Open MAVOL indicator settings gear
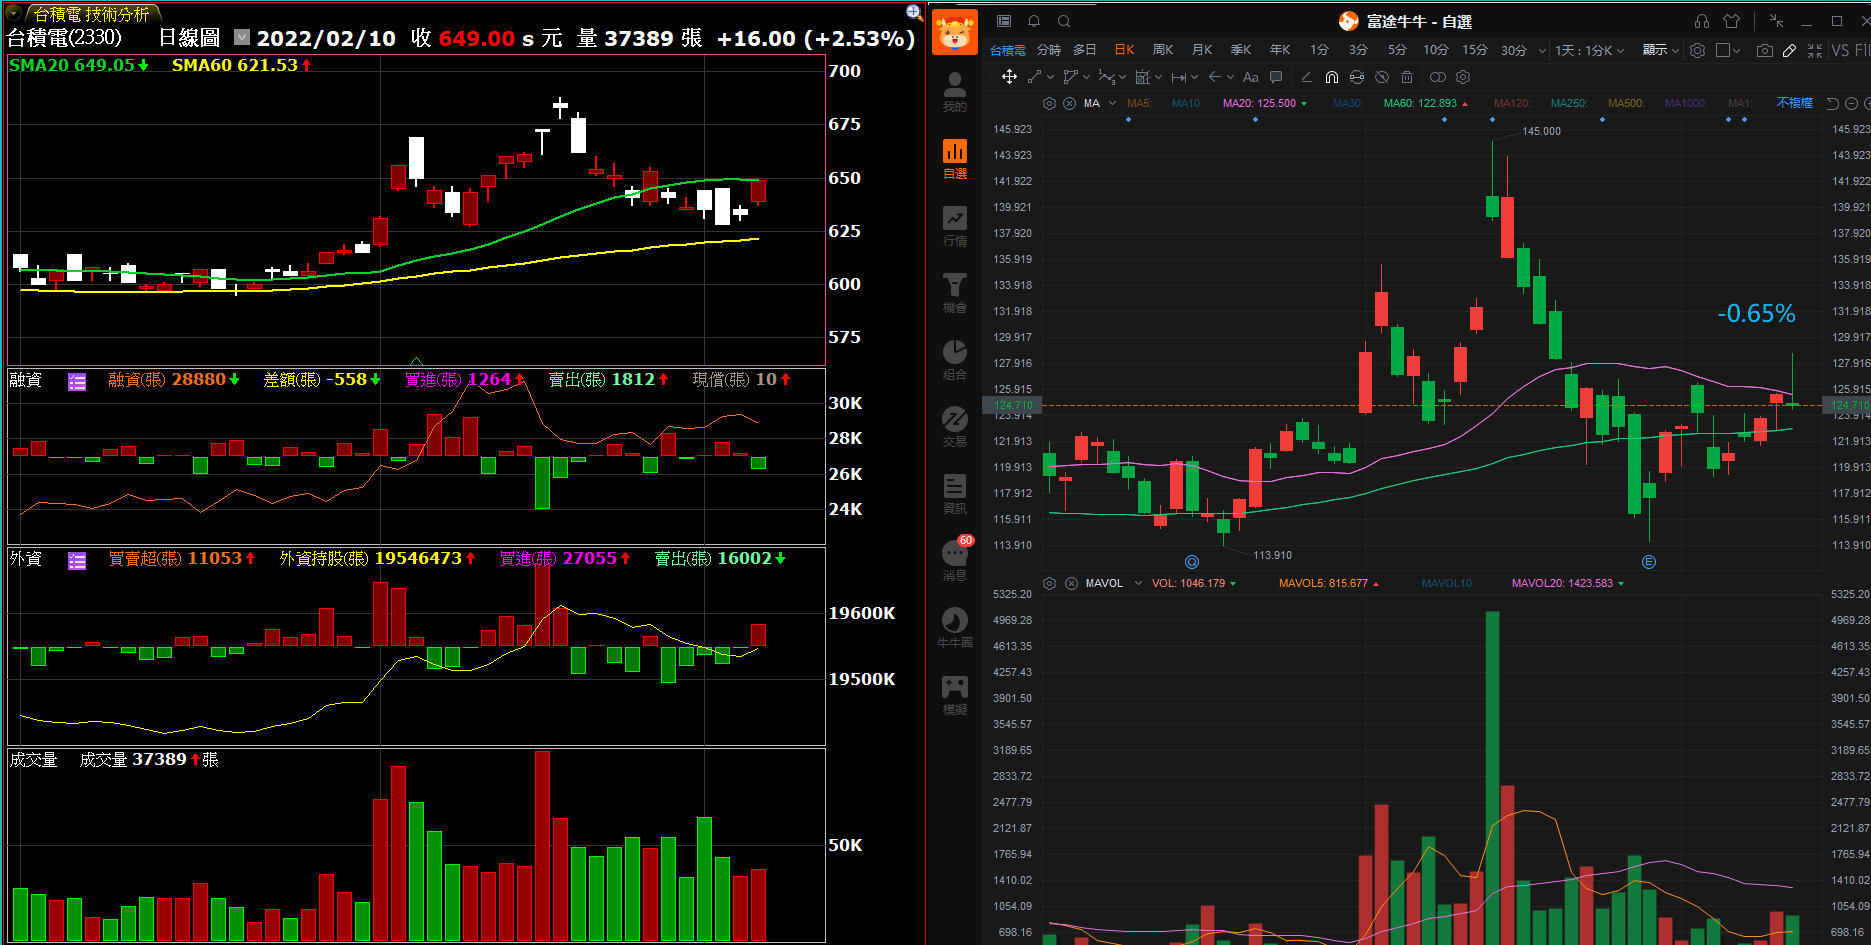 click(1049, 583)
